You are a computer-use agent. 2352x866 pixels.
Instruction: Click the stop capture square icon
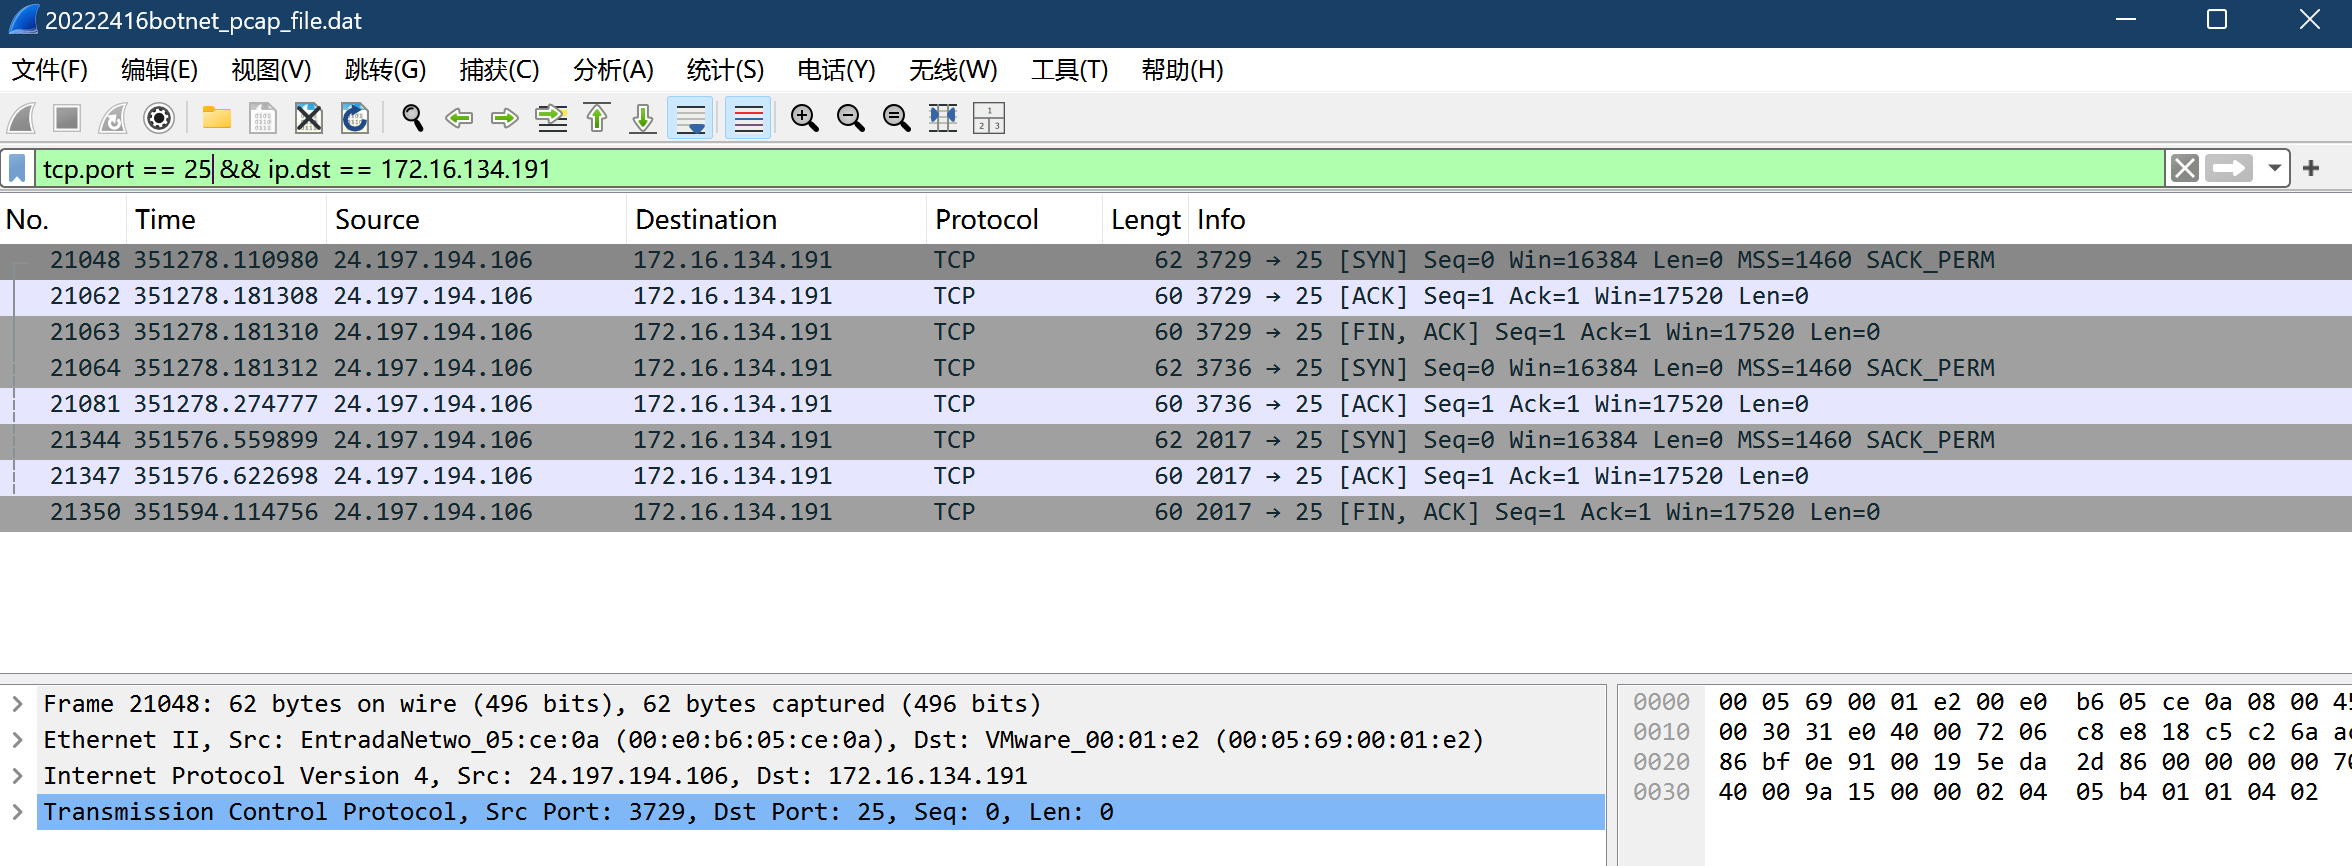[x=67, y=118]
